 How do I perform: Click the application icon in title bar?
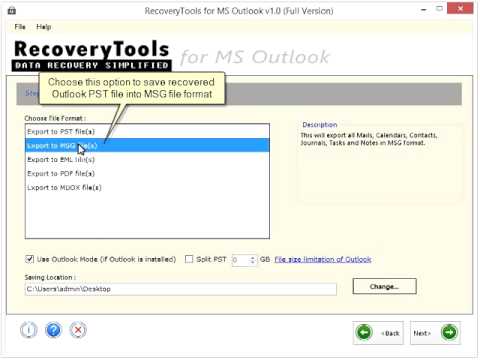pos(12,11)
